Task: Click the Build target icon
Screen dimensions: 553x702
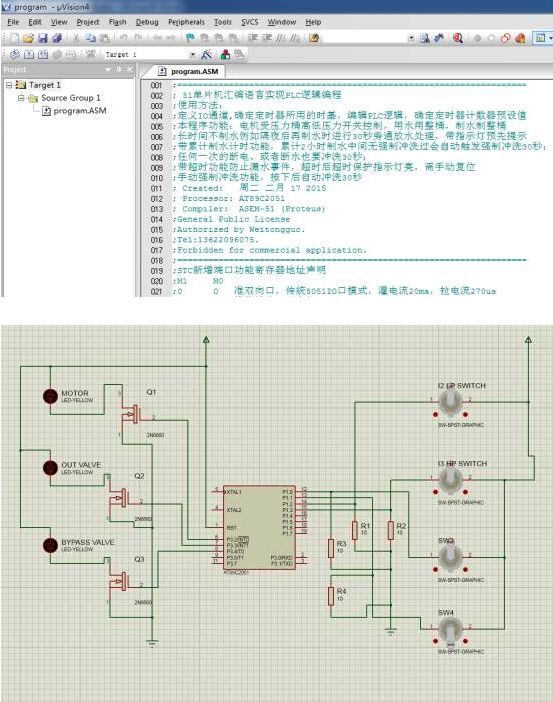Action: (x=29, y=55)
